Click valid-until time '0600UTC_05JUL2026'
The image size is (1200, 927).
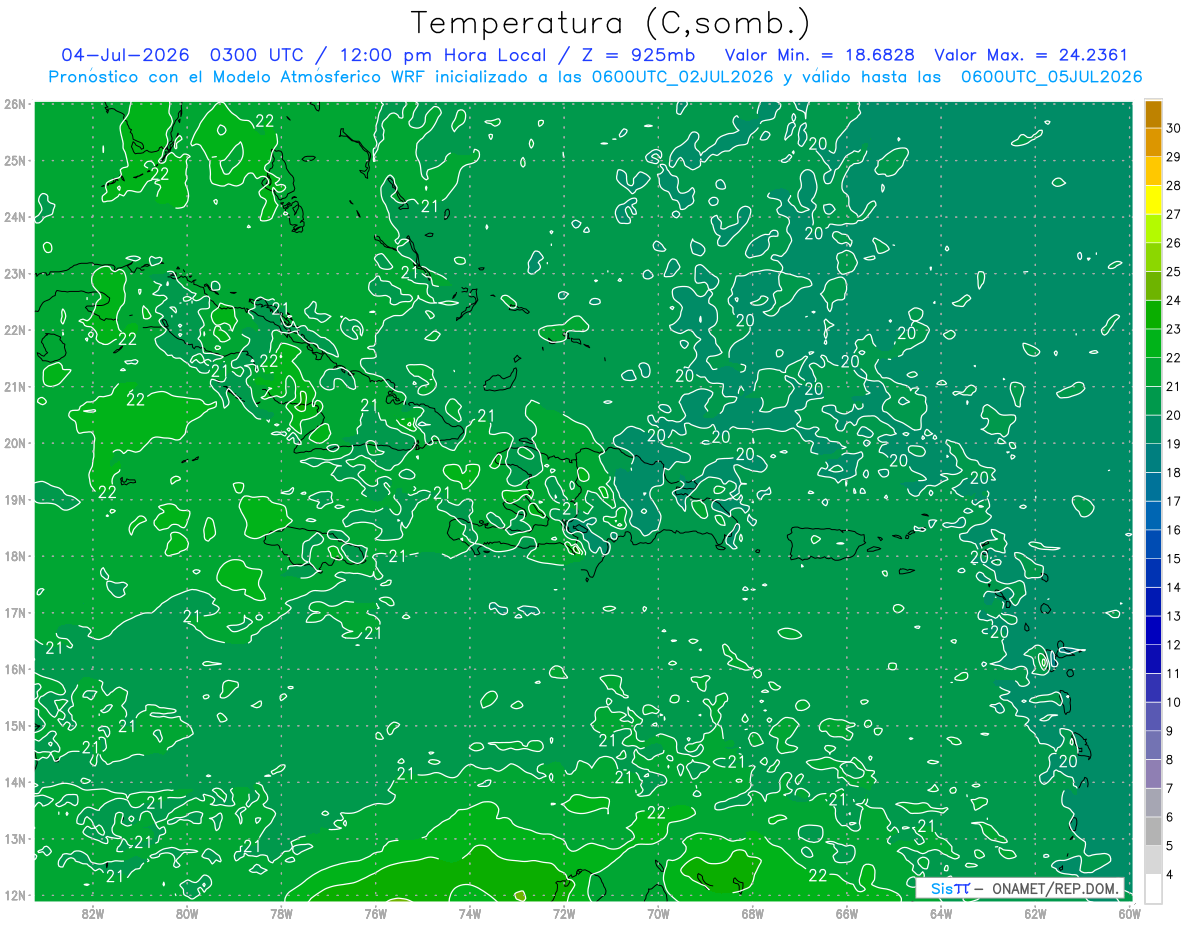tap(1051, 77)
